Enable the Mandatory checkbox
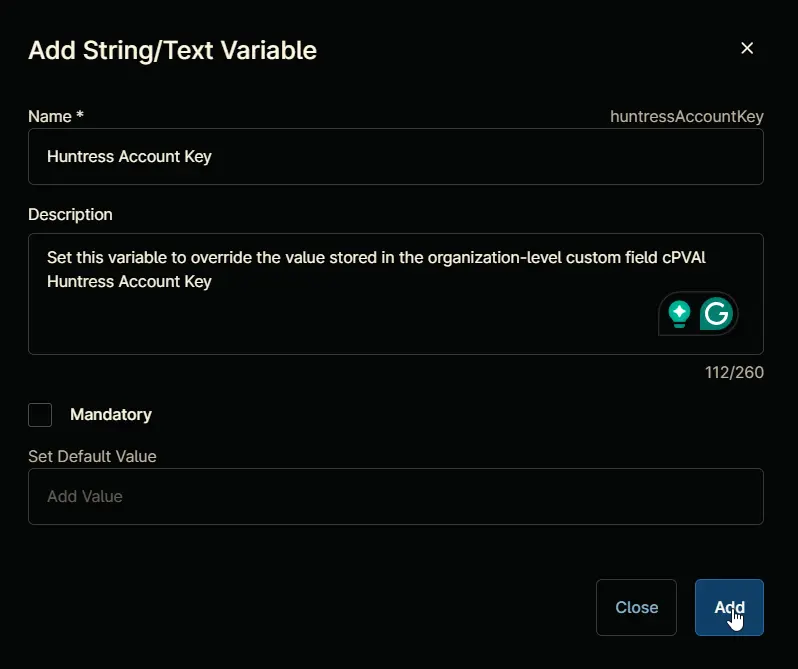This screenshot has width=798, height=669. pos(40,415)
